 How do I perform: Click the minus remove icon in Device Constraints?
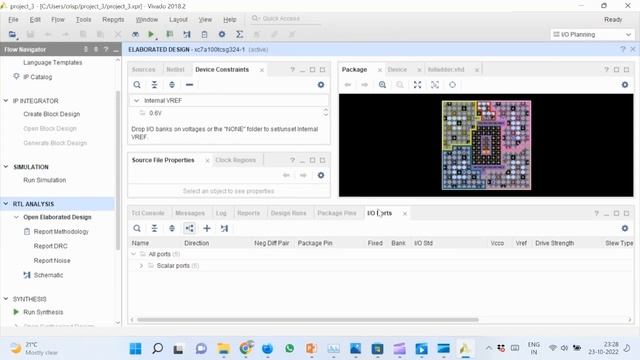tap(189, 84)
